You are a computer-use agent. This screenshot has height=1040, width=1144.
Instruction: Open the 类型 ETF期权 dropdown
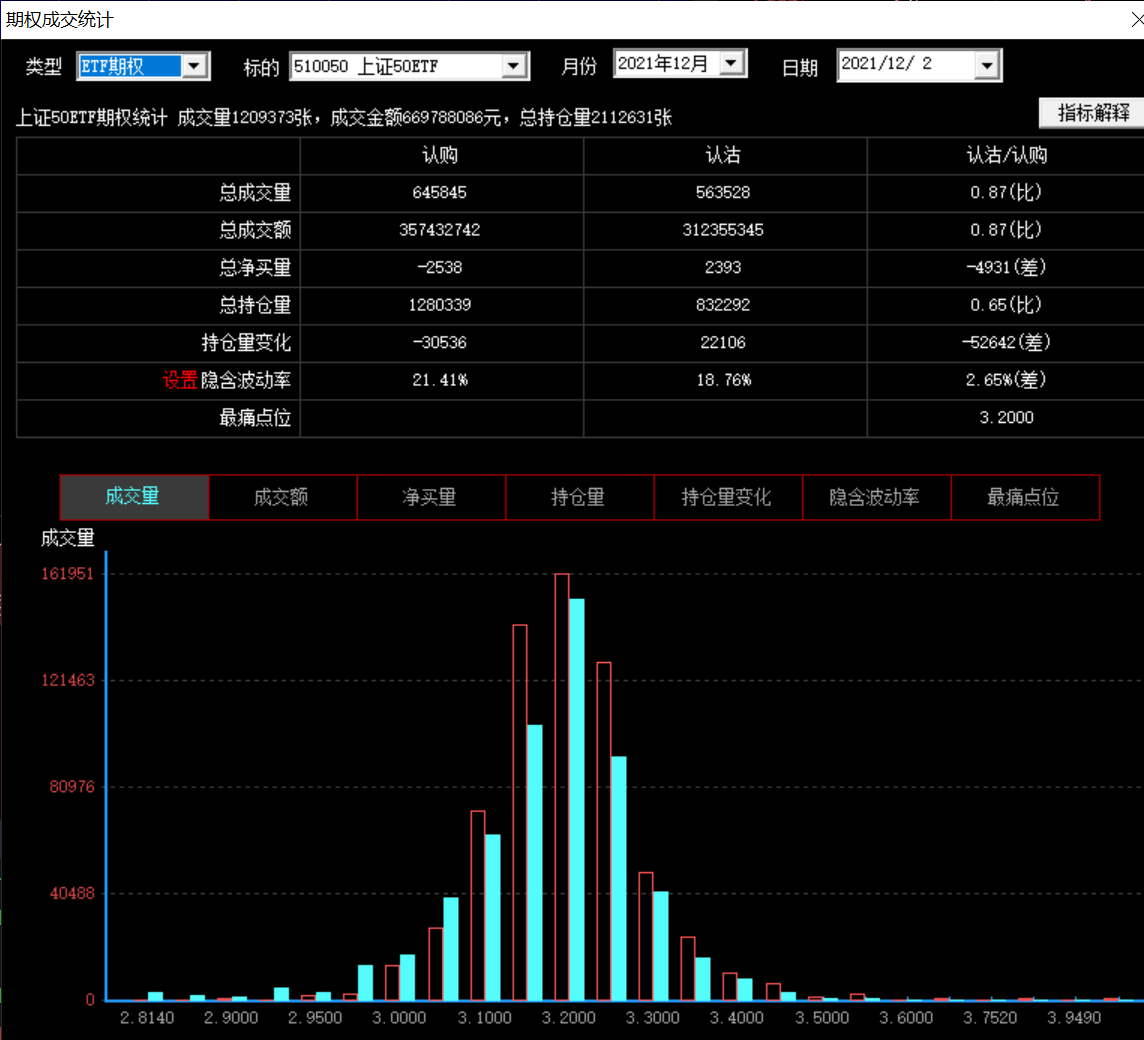click(195, 67)
